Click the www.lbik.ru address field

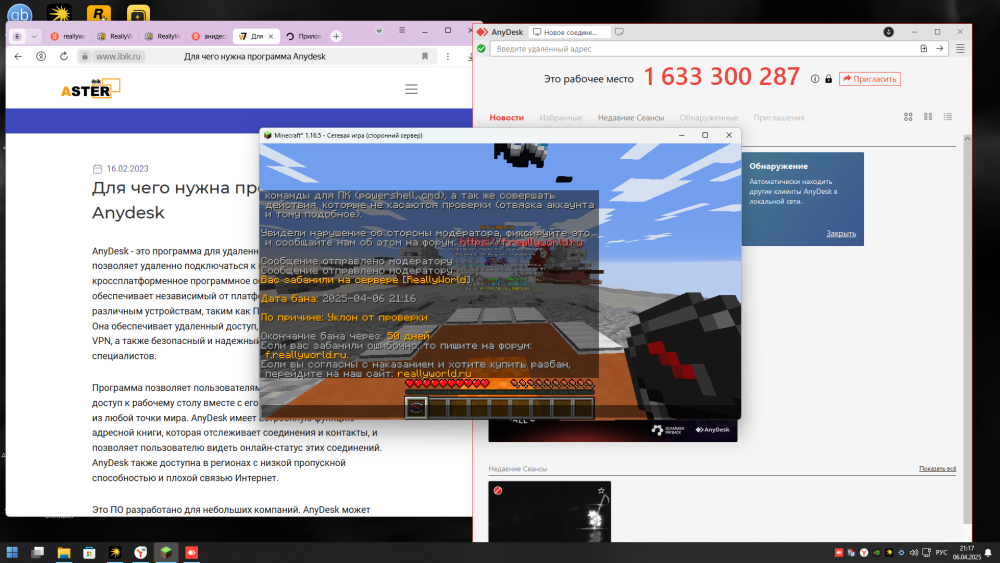[x=118, y=56]
